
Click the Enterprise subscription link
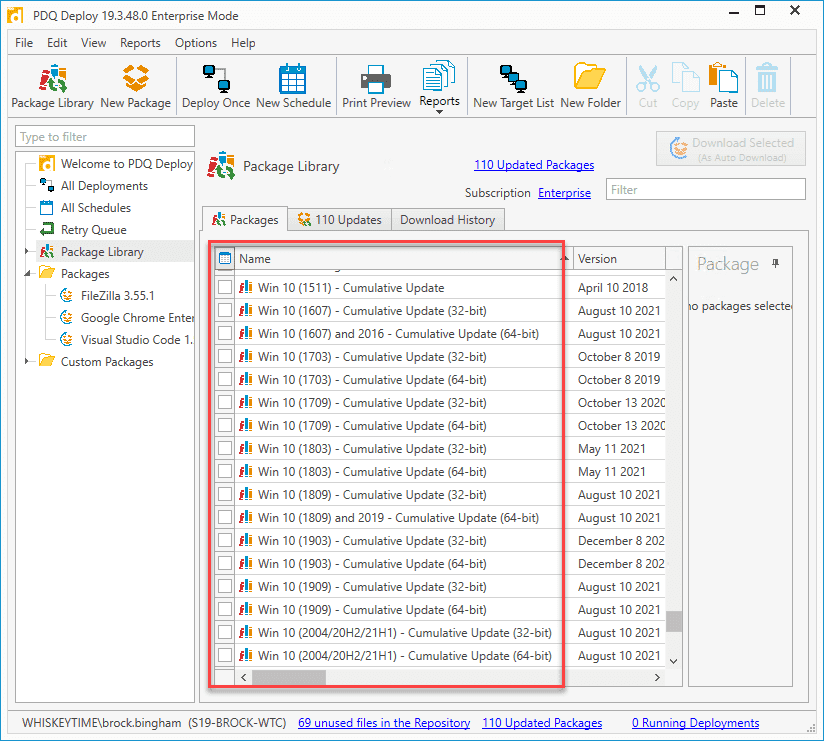click(x=564, y=193)
